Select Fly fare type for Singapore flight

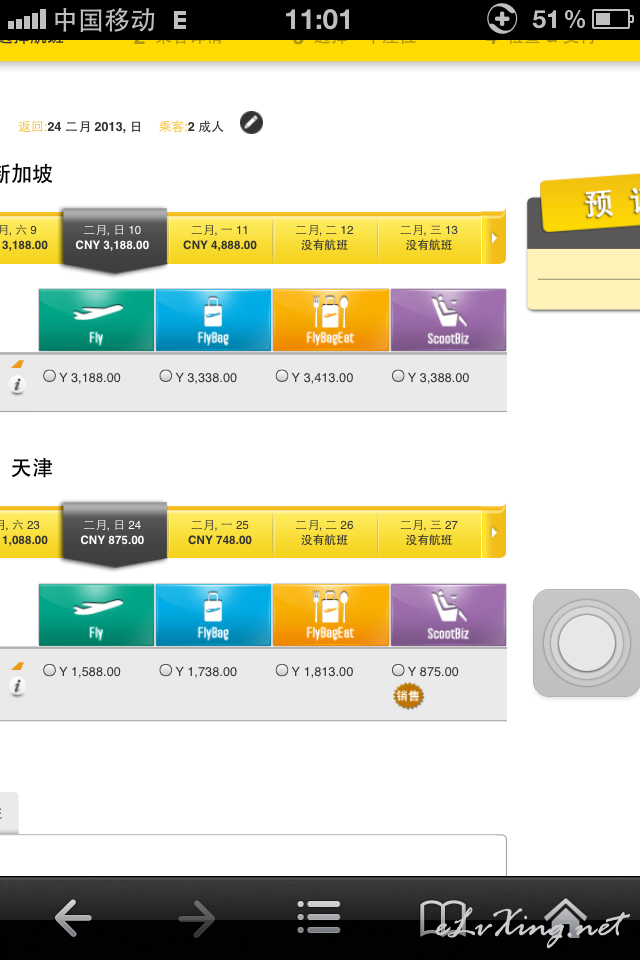point(96,320)
